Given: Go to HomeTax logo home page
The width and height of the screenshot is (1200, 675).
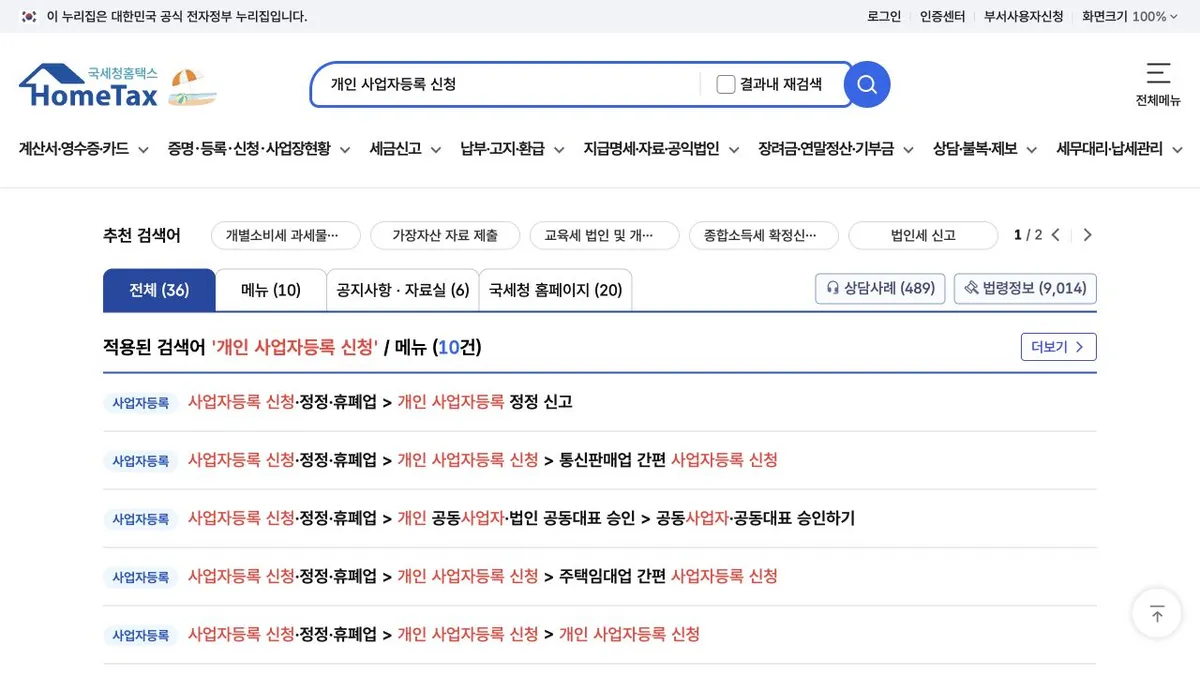Looking at the screenshot, I should pos(88,86).
